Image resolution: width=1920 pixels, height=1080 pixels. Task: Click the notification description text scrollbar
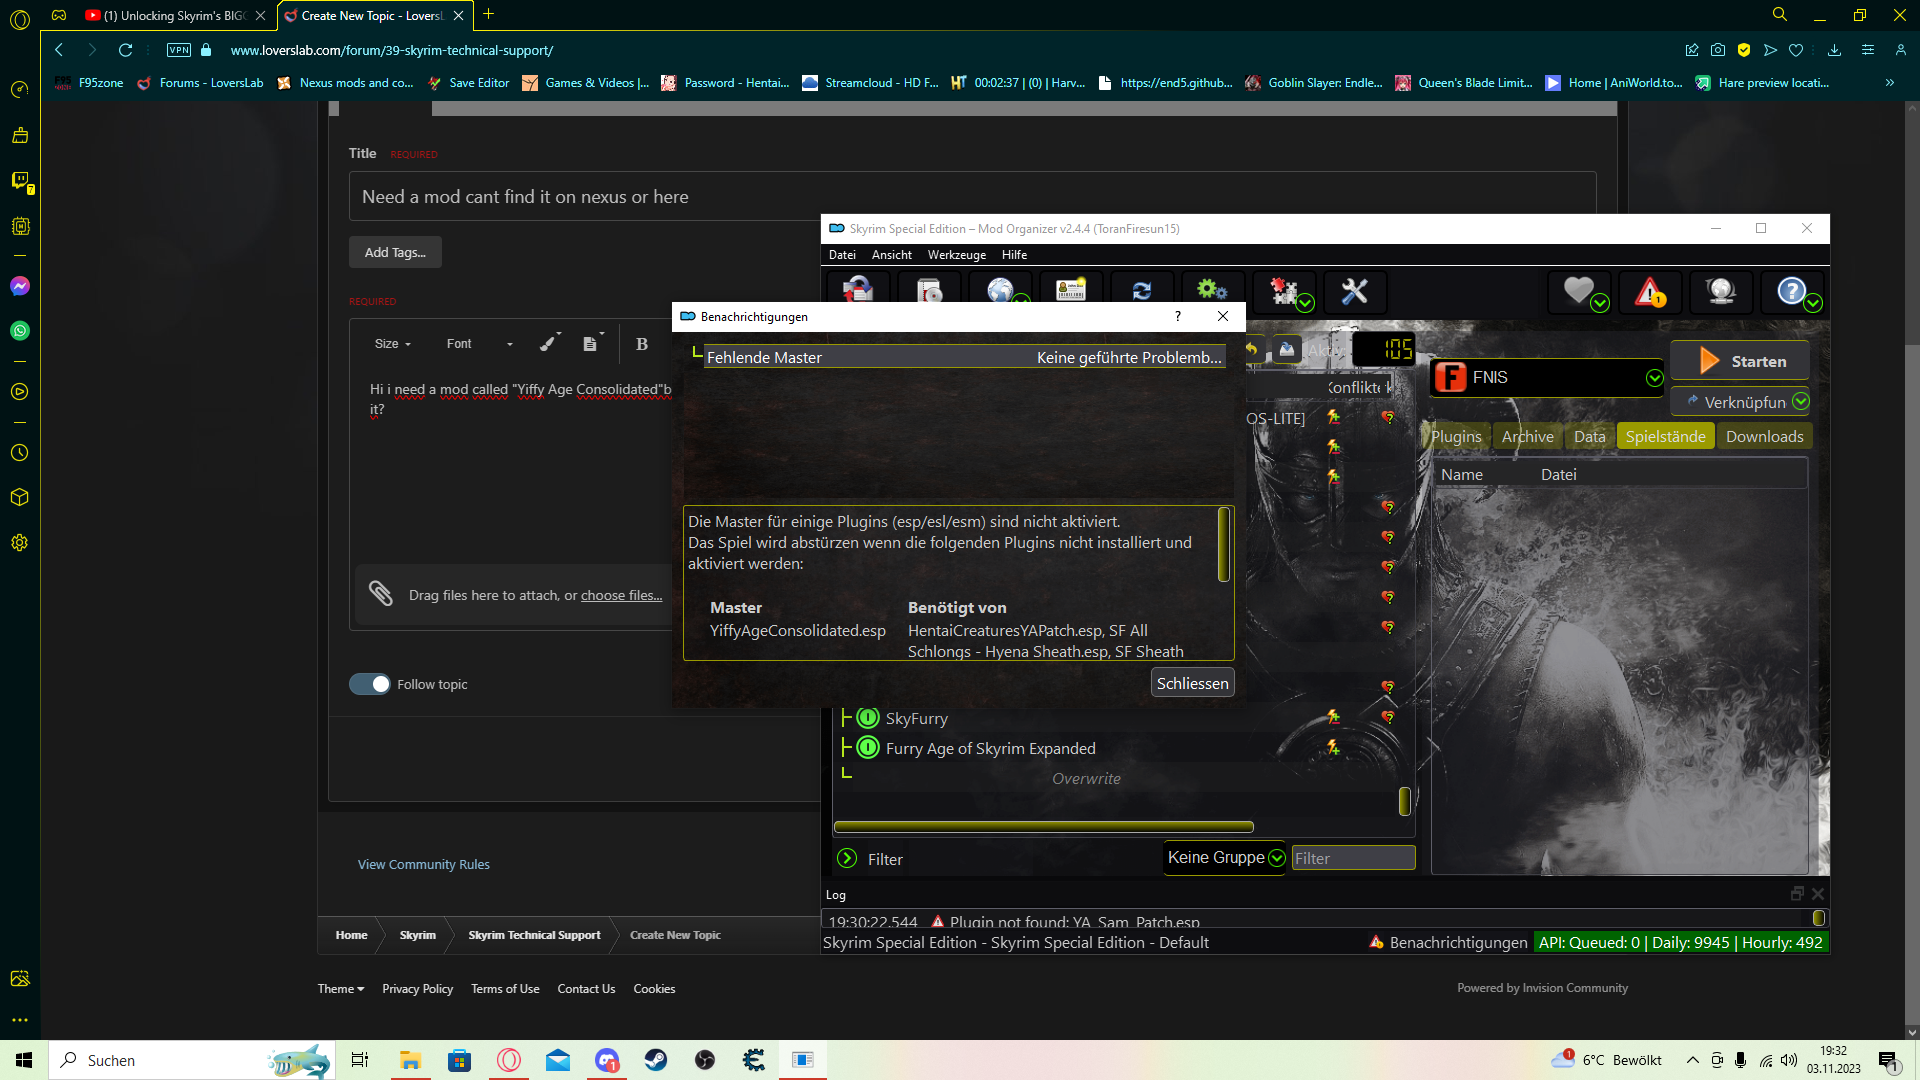1223,544
